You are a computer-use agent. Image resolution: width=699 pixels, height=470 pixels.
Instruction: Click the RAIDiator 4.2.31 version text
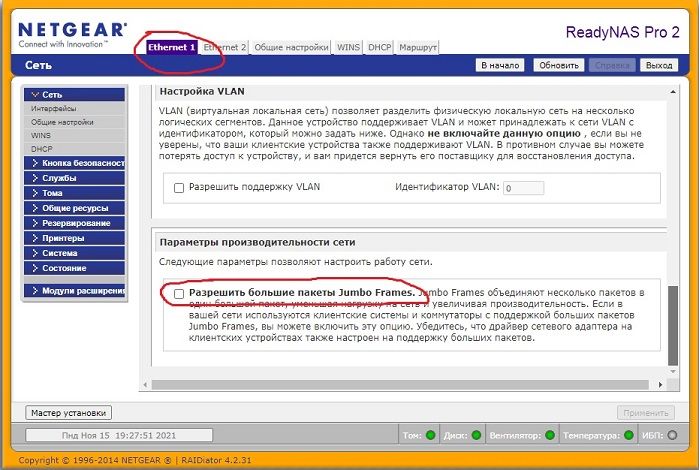pos(216,460)
